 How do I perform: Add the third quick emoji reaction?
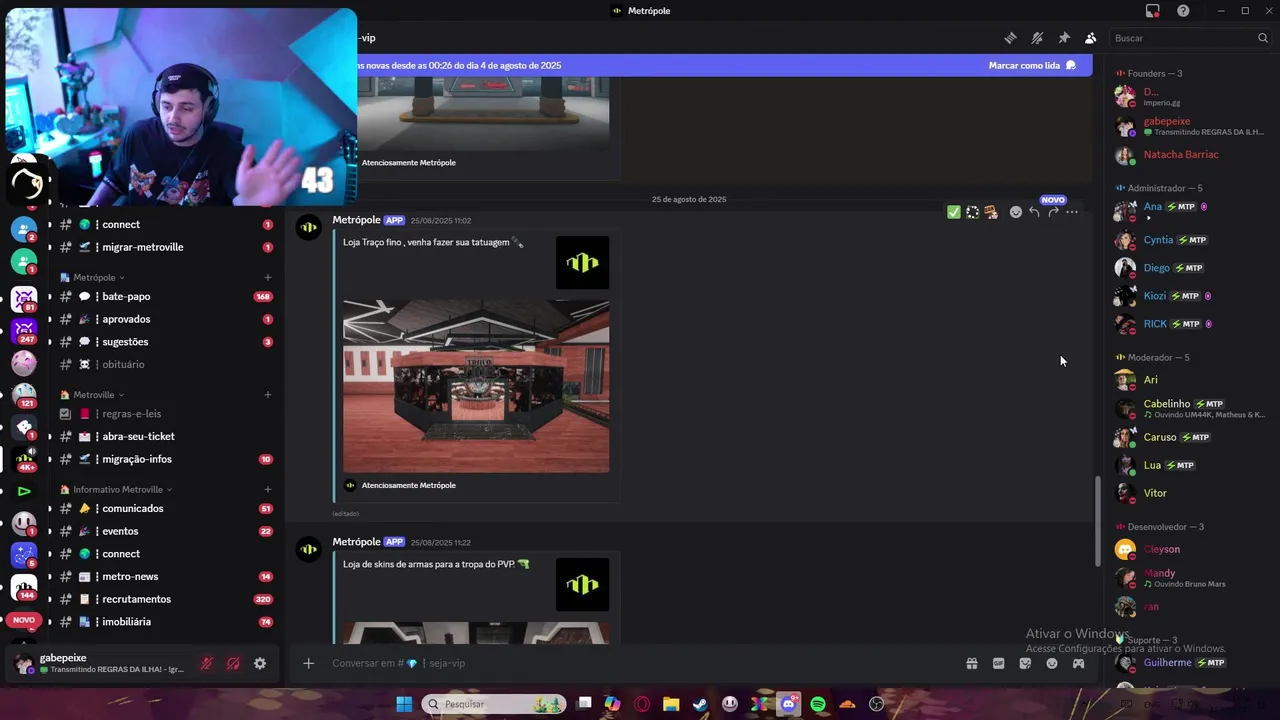(x=991, y=212)
